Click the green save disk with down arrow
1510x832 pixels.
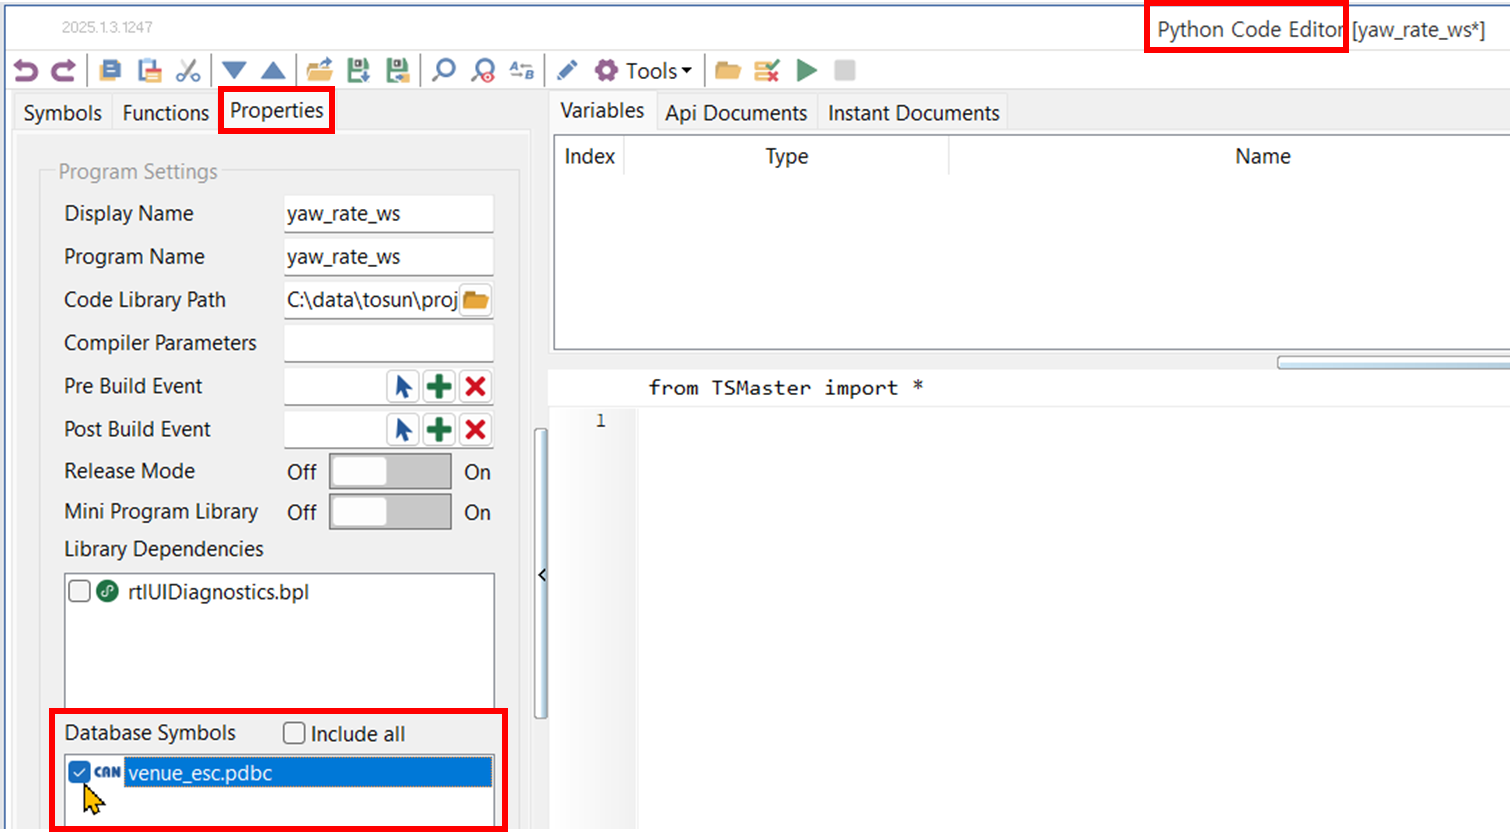click(358, 71)
